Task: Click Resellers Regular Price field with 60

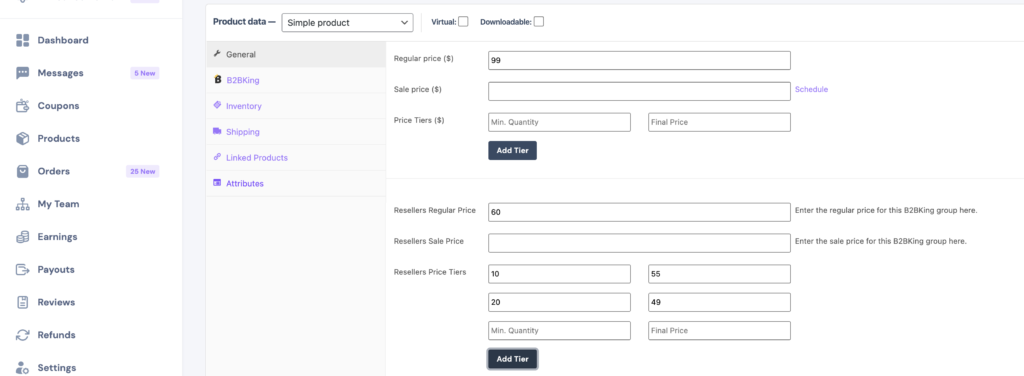Action: [x=639, y=212]
